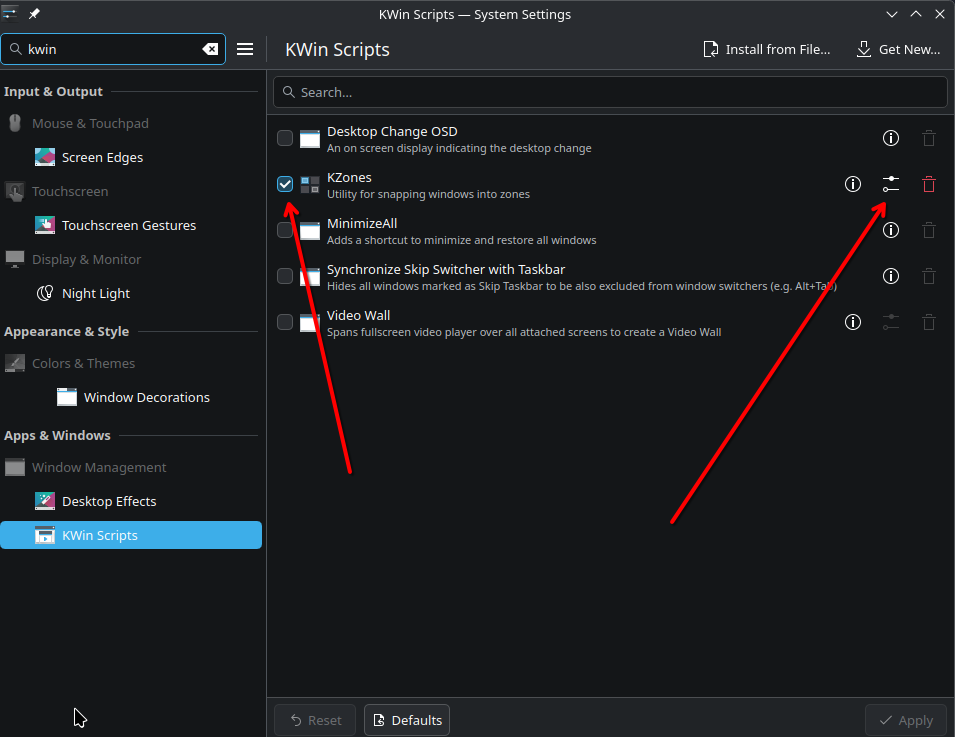Delete the KZones script
Viewport: 955px width, 737px height.
click(929, 184)
